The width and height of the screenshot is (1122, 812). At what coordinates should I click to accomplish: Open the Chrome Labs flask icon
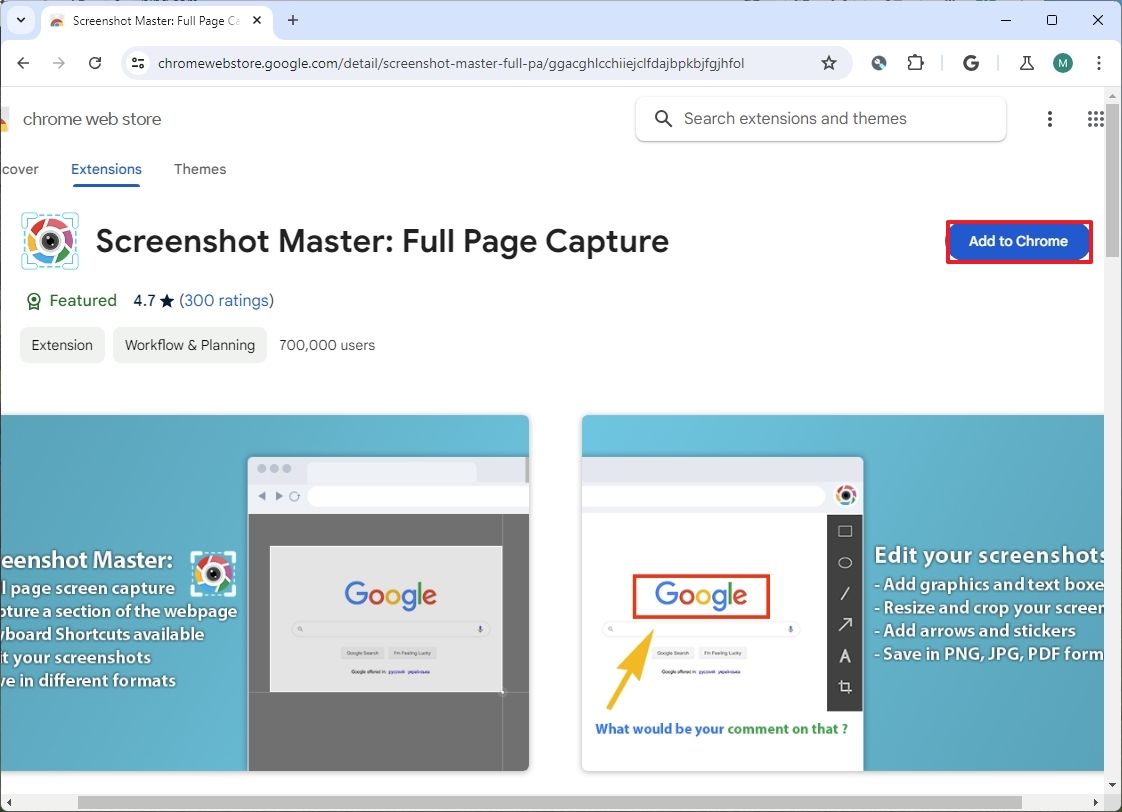(1026, 62)
